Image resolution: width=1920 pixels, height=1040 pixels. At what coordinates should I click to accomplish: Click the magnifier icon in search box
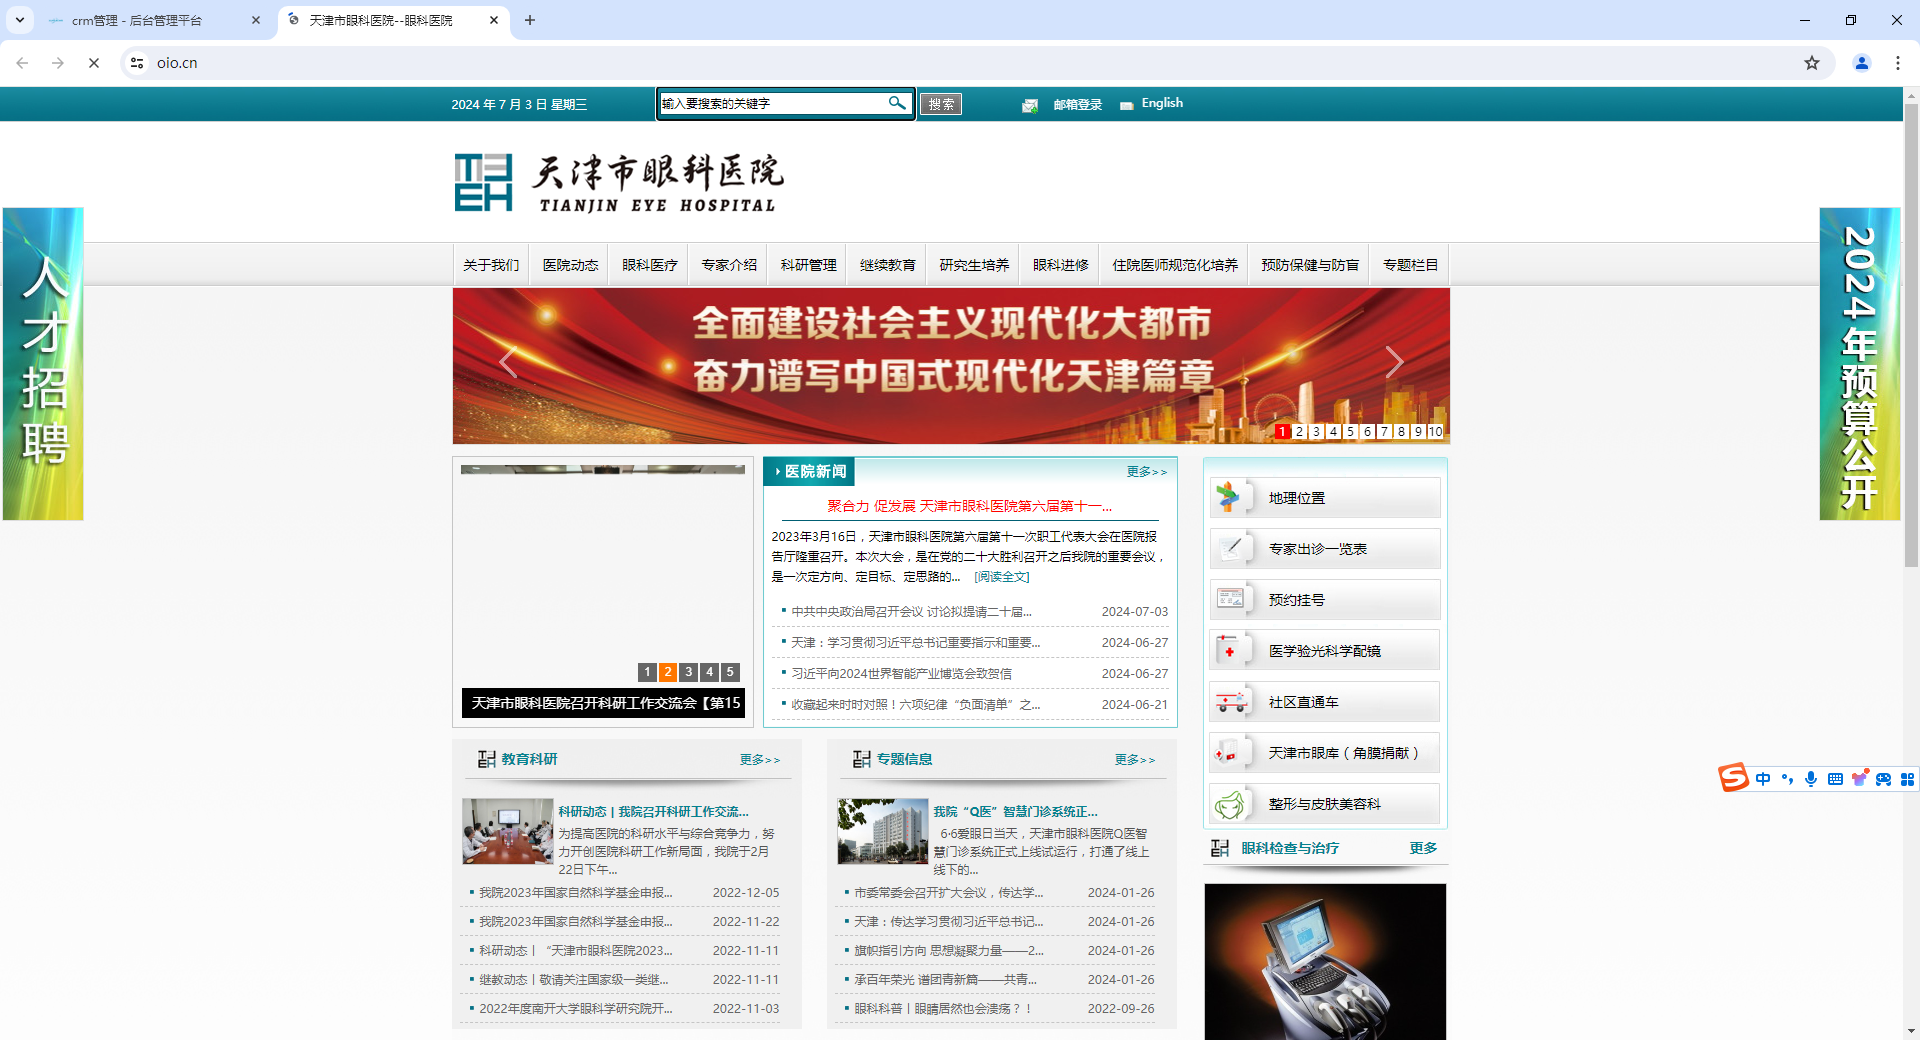[897, 103]
